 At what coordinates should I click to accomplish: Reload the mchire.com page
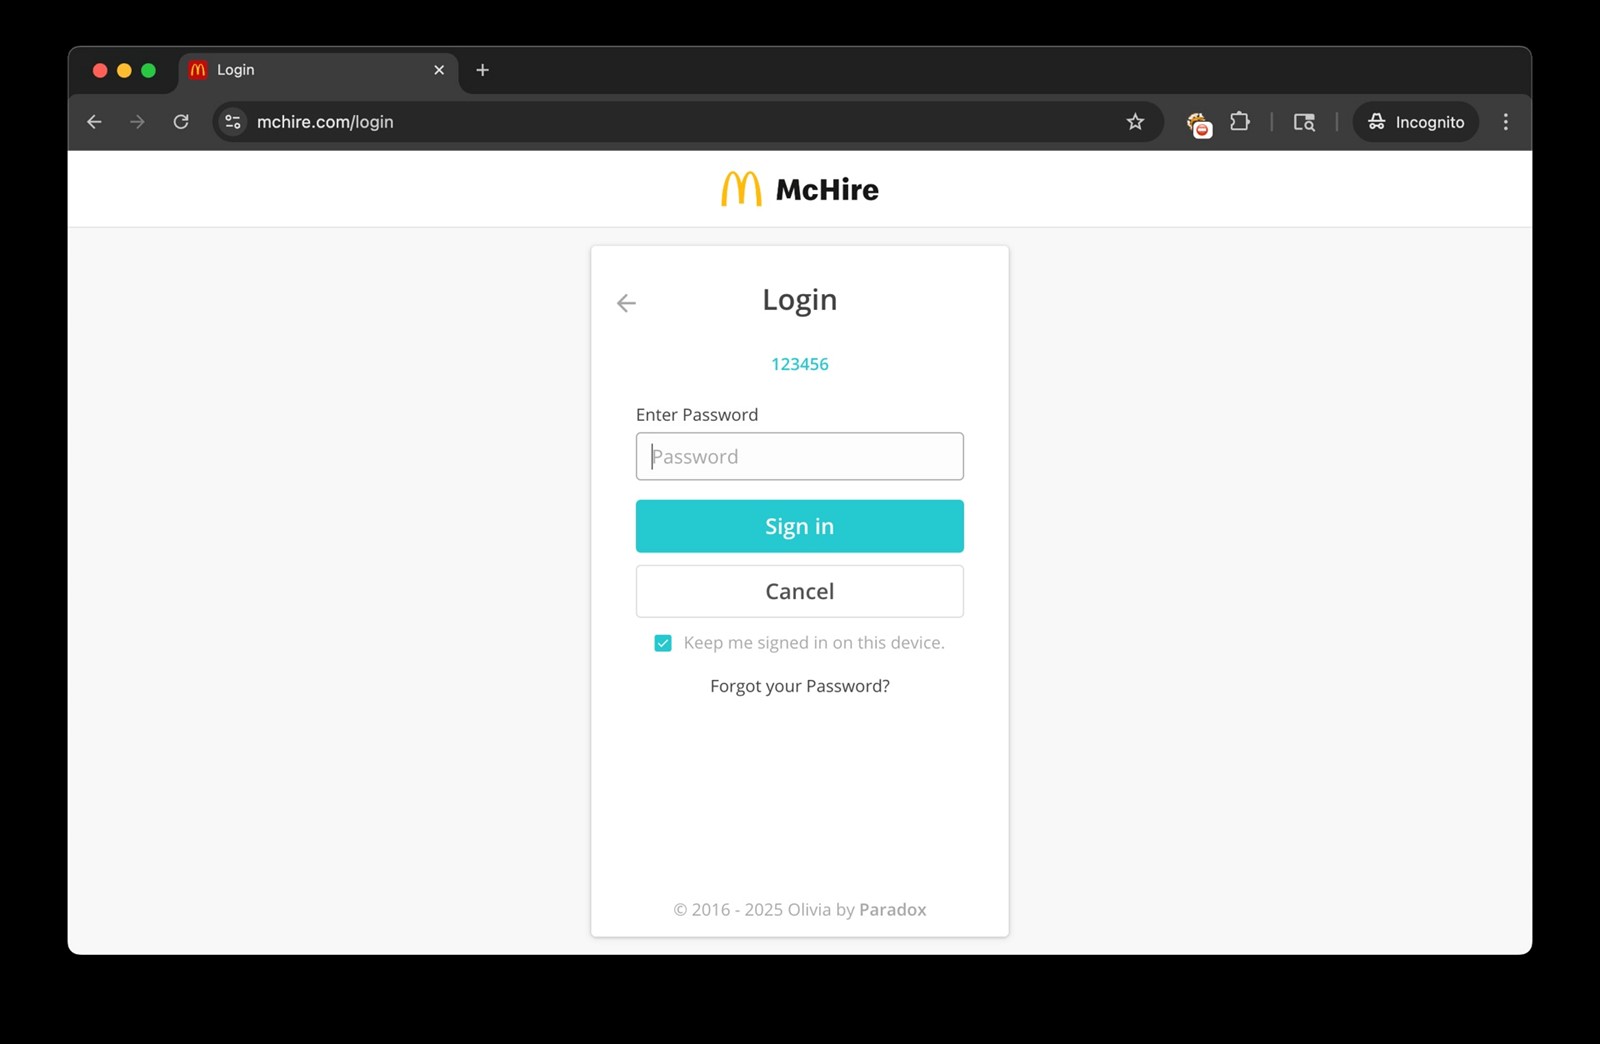tap(181, 122)
